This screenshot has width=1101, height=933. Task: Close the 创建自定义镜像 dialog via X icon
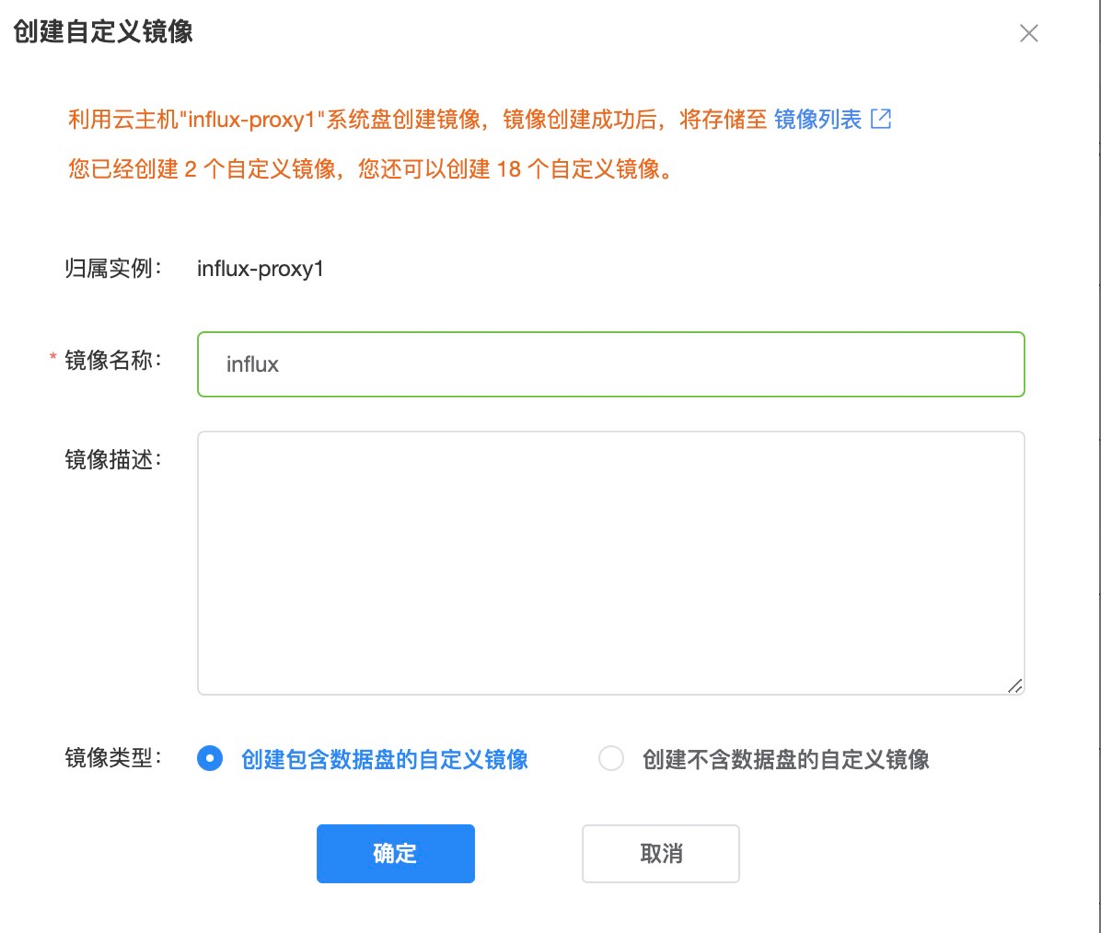coord(1030,35)
